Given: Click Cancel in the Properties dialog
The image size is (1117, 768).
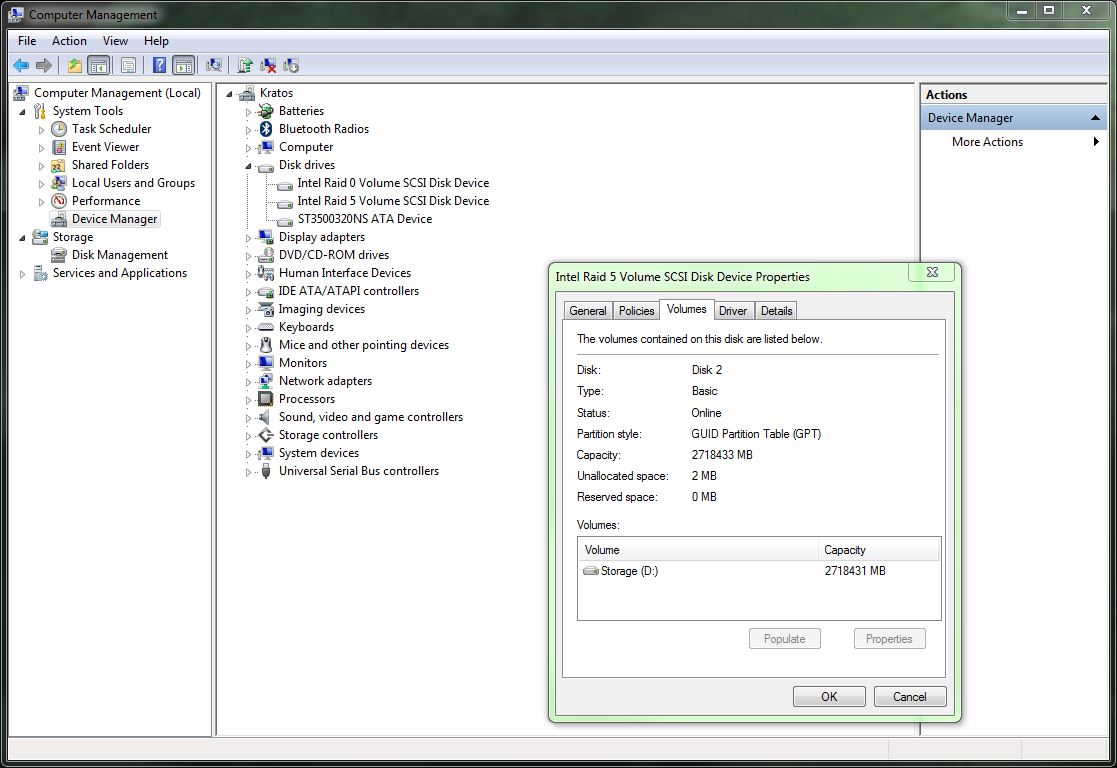Looking at the screenshot, I should 910,697.
